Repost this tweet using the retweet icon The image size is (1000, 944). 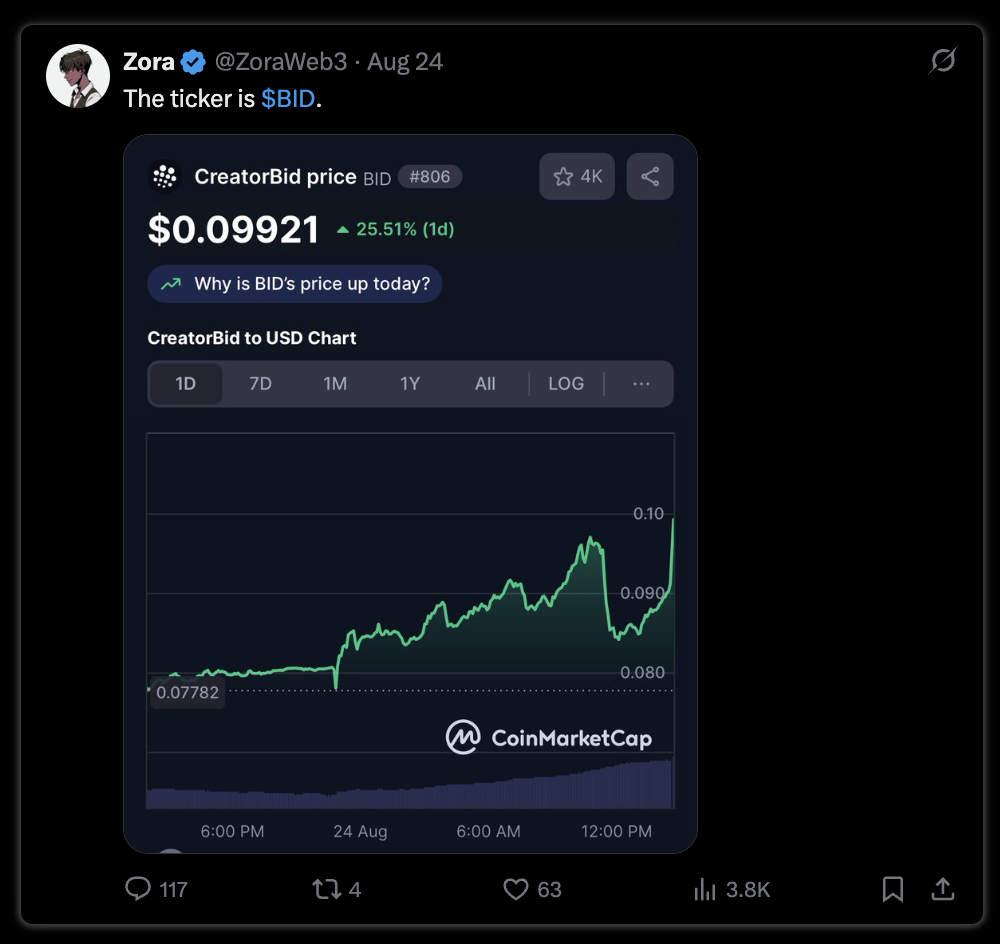327,889
